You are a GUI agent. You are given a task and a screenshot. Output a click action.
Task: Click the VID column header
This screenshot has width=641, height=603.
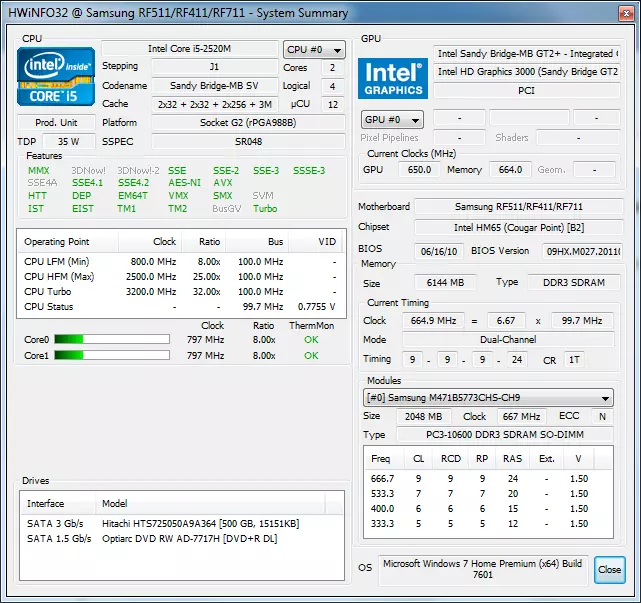pyautogui.click(x=317, y=242)
